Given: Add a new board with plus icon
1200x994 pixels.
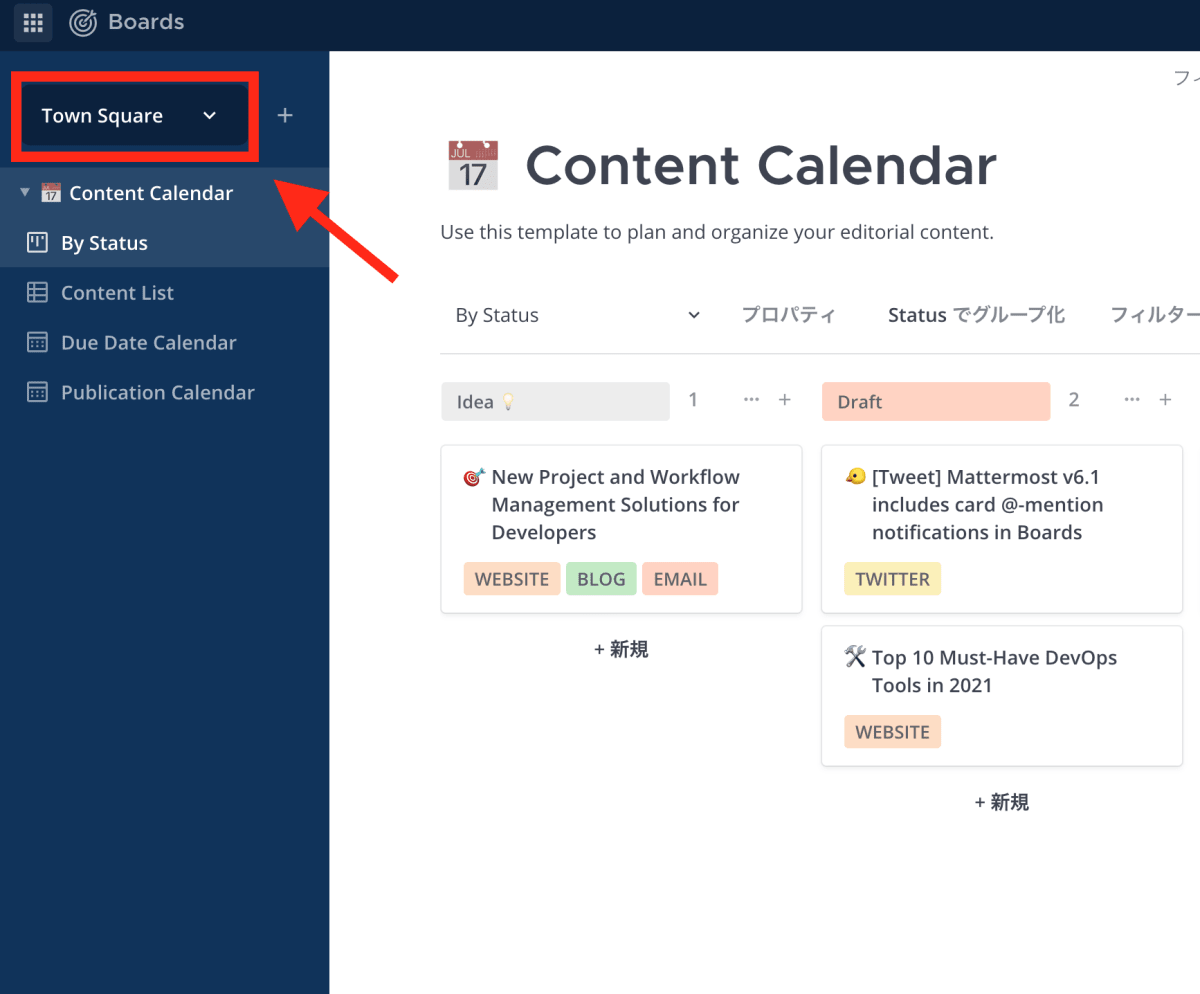Looking at the screenshot, I should tap(285, 116).
